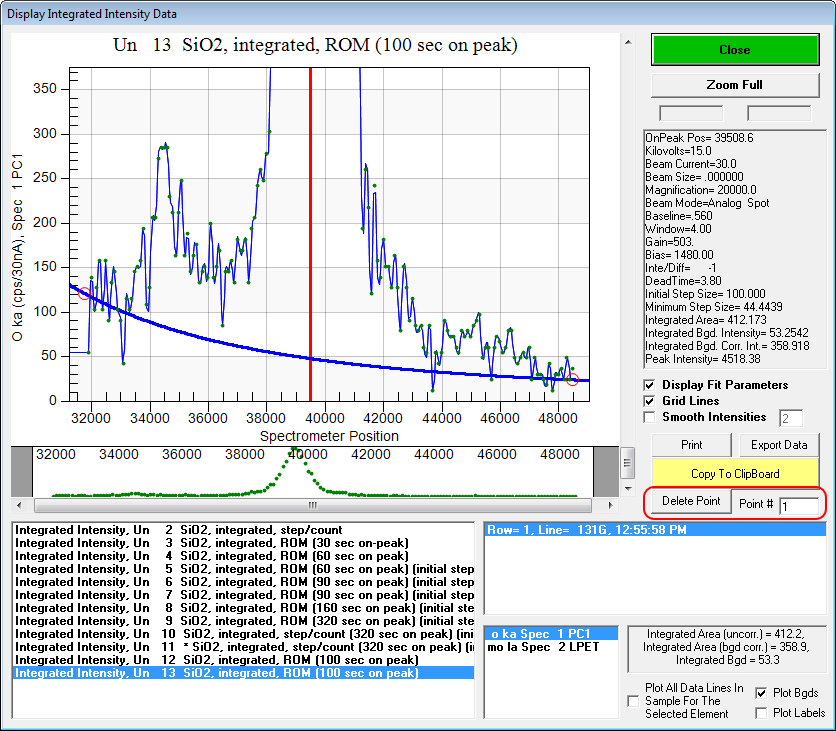Click the yellow Copy To ClipBoard button

coord(735,473)
